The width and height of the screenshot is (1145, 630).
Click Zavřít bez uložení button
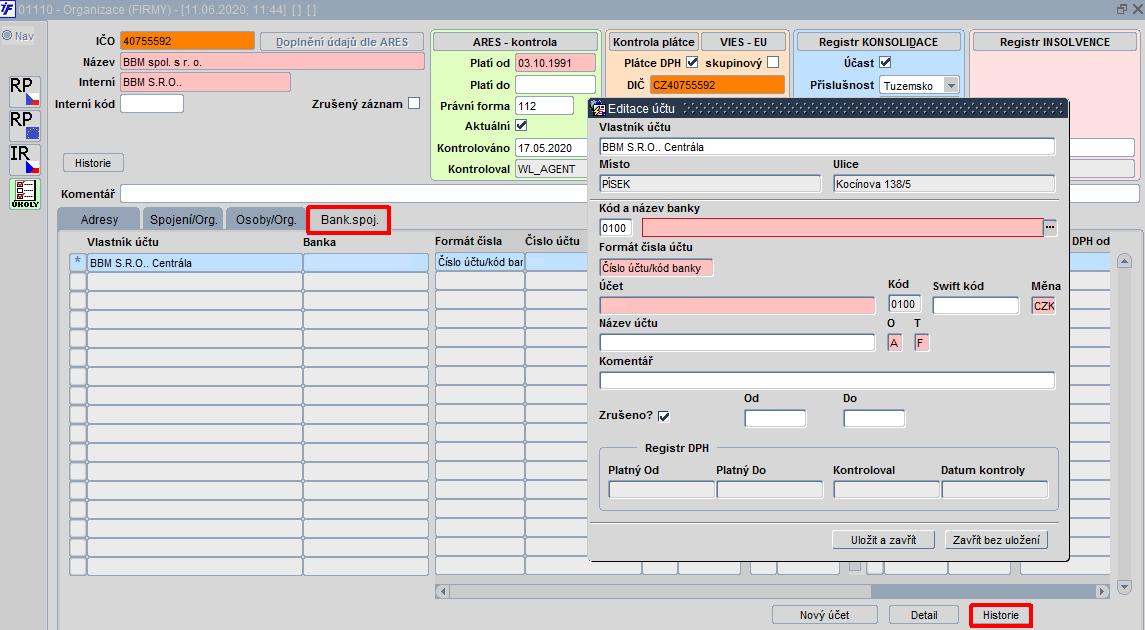point(996,539)
